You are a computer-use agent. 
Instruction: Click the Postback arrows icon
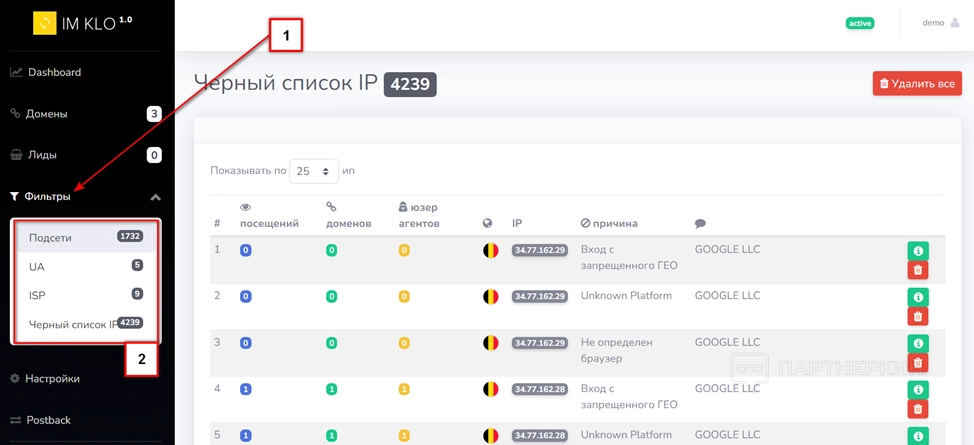16,420
